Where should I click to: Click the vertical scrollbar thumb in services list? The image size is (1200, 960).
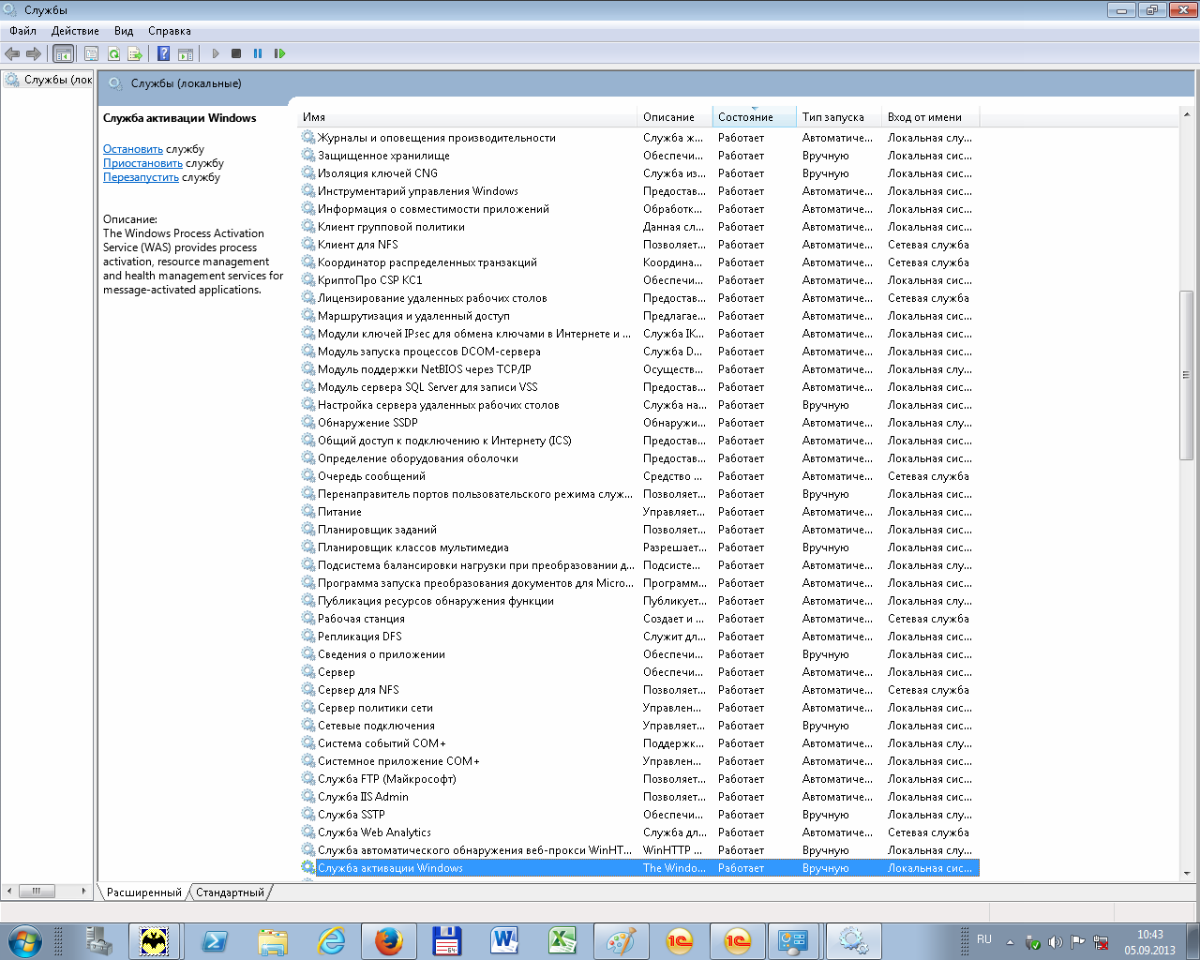click(x=1187, y=375)
